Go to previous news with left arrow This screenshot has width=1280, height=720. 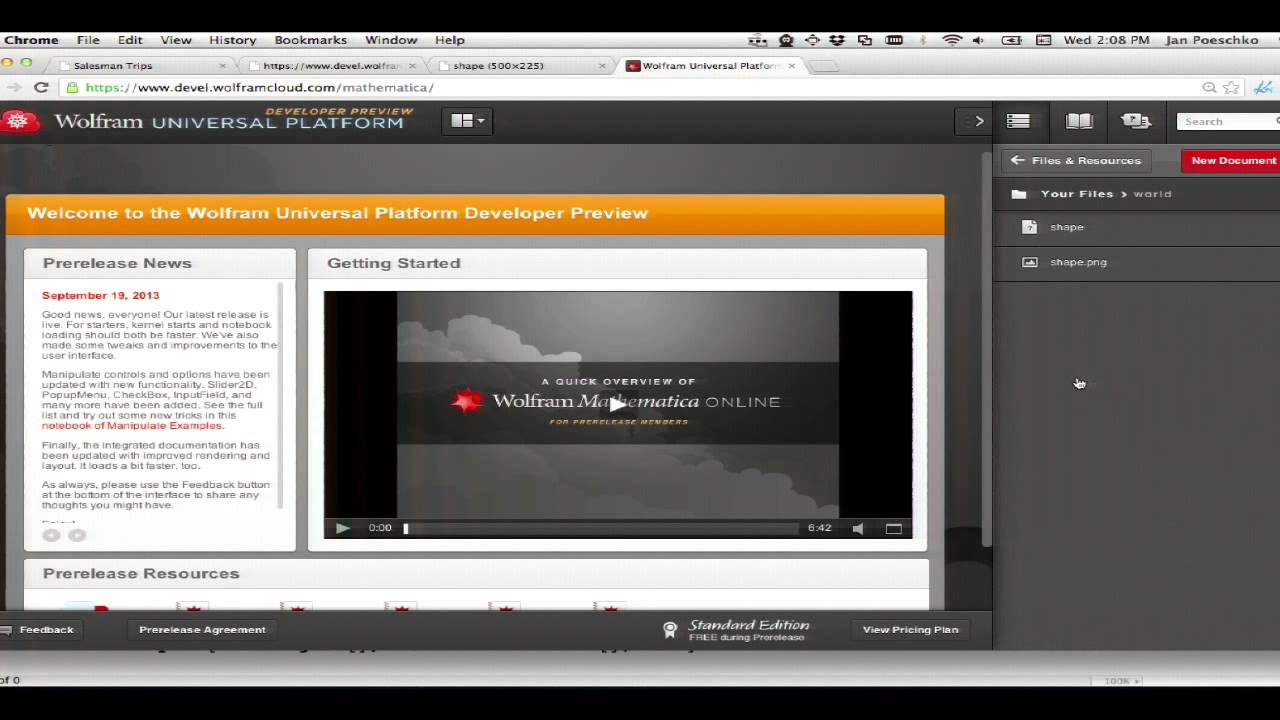(51, 535)
